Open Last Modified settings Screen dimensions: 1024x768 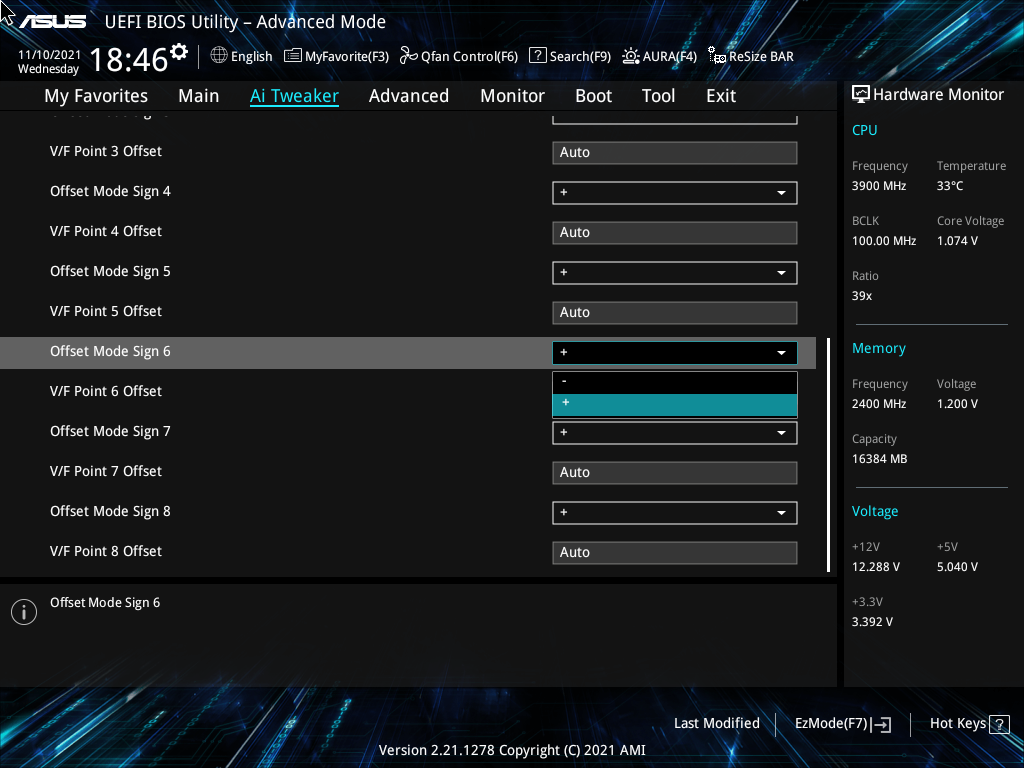[x=716, y=724]
